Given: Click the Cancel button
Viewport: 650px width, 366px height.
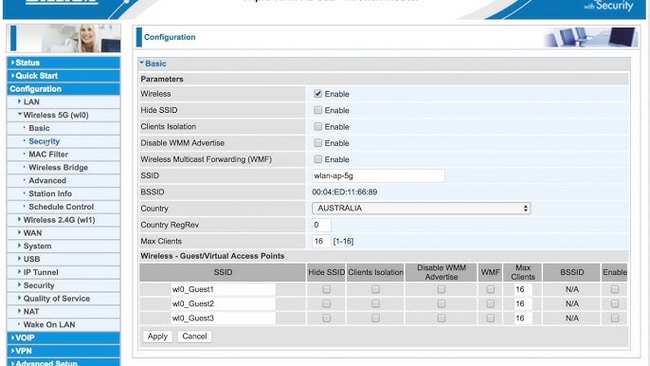Looking at the screenshot, I should (194, 336).
